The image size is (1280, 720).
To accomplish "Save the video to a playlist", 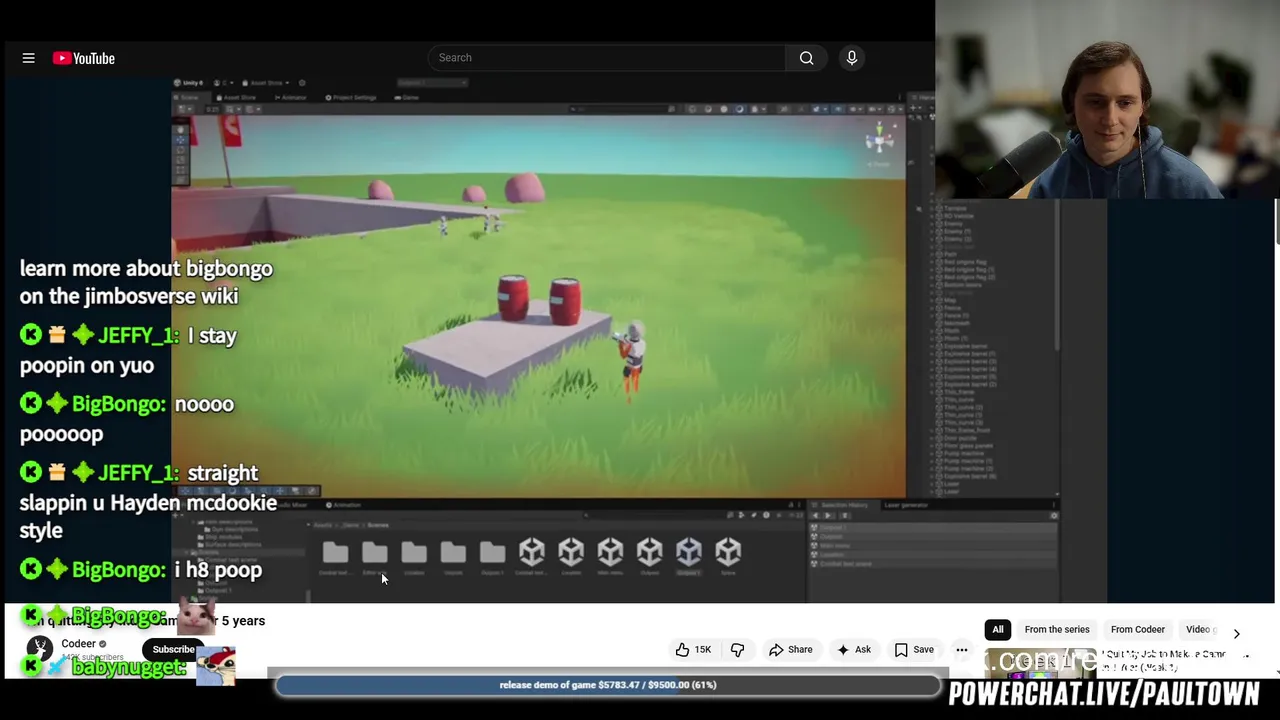I will (x=914, y=650).
